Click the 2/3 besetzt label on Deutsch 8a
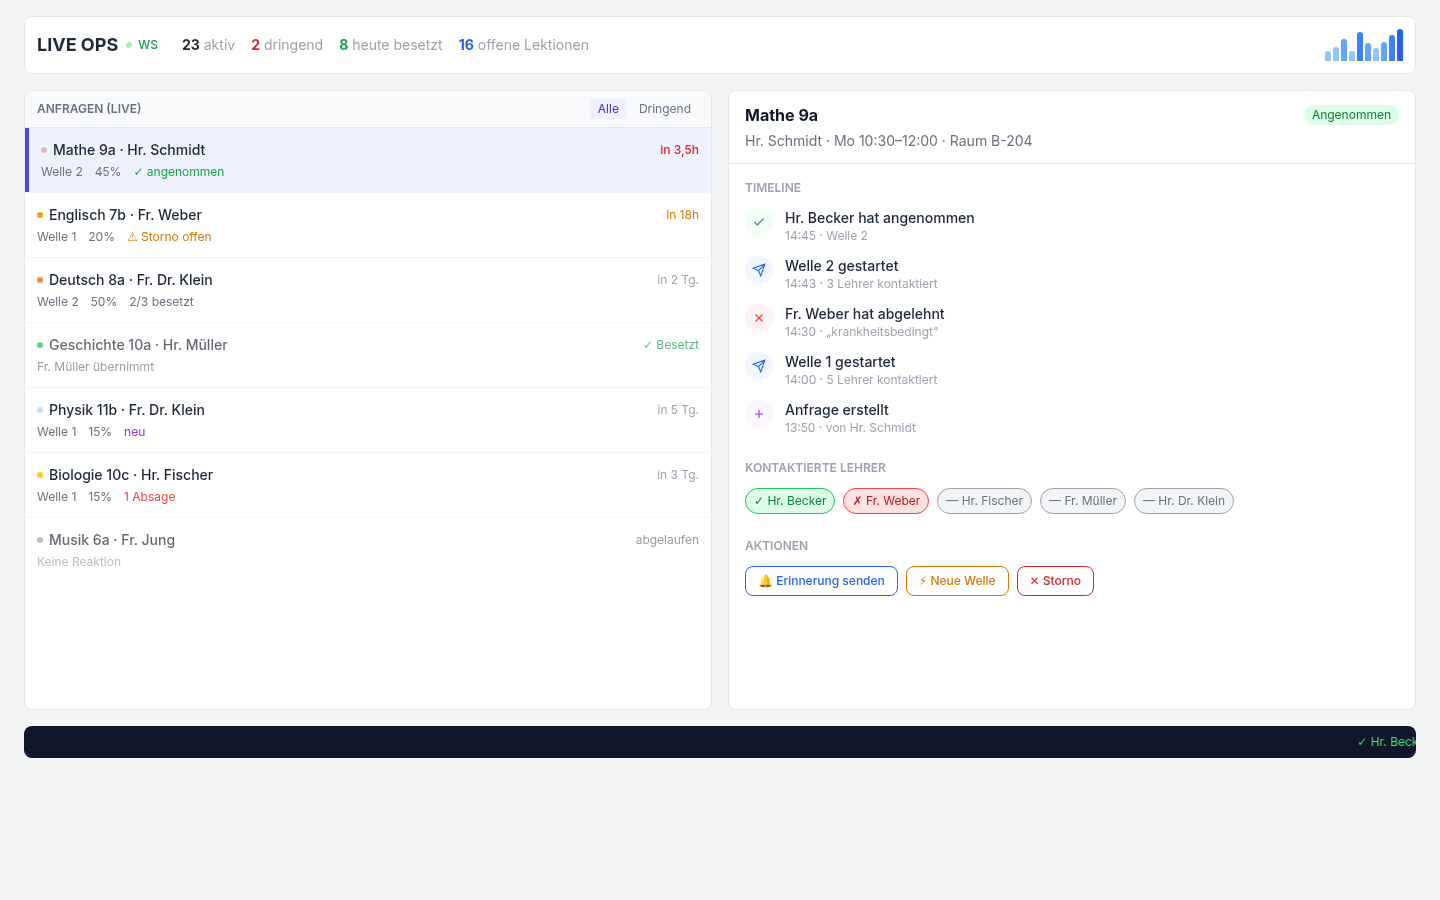The height and width of the screenshot is (900, 1440). (161, 302)
